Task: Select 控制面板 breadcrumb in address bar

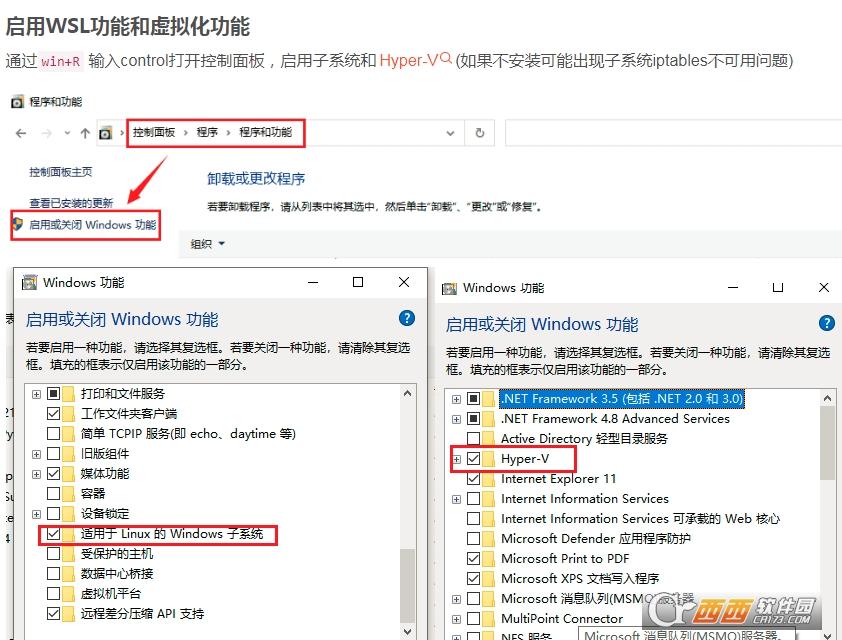Action: tap(154, 132)
